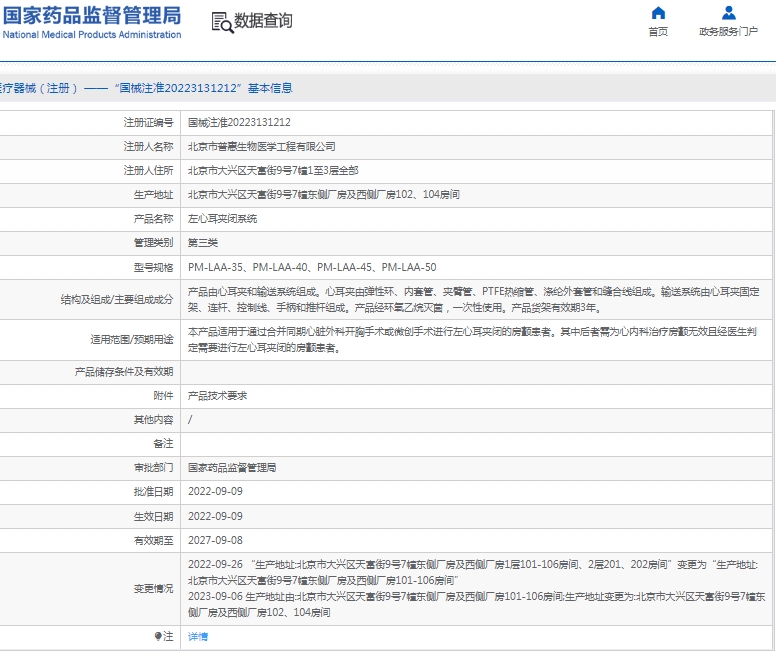776x656 pixels.
Task: Click the structure and composition description text
Action: pyautogui.click(x=474, y=300)
